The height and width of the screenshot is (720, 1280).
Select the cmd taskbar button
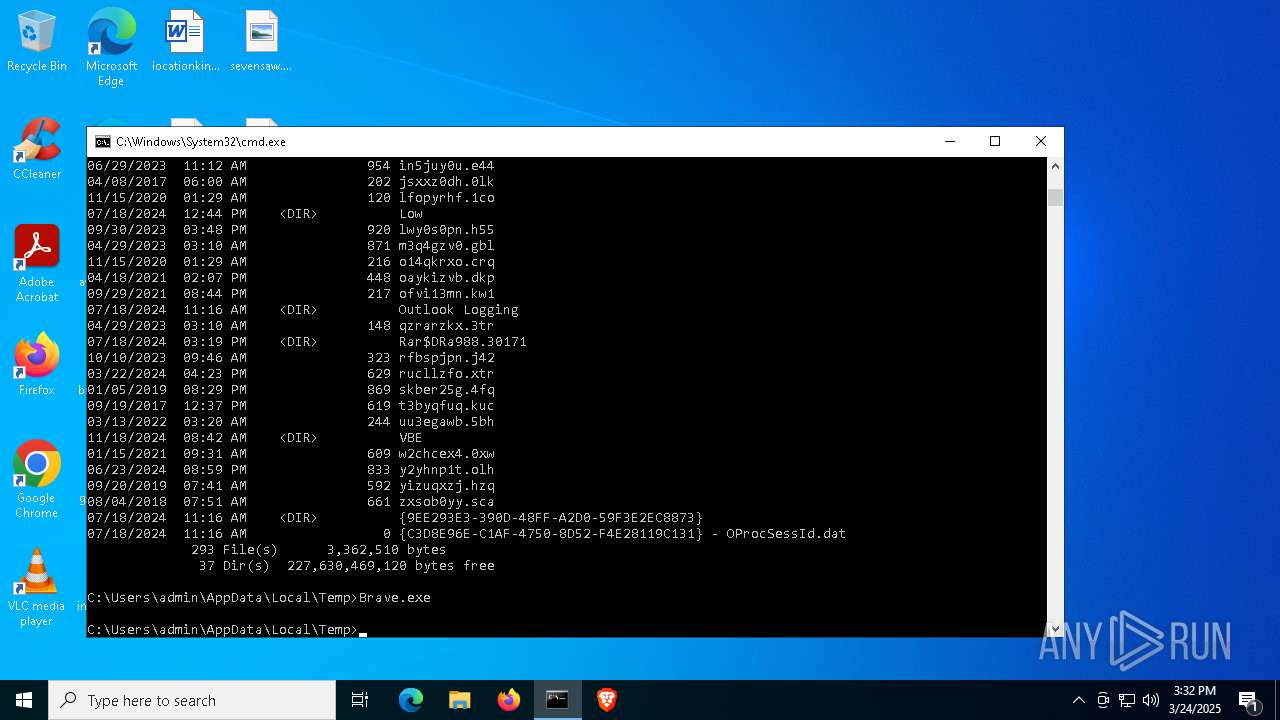click(x=558, y=700)
